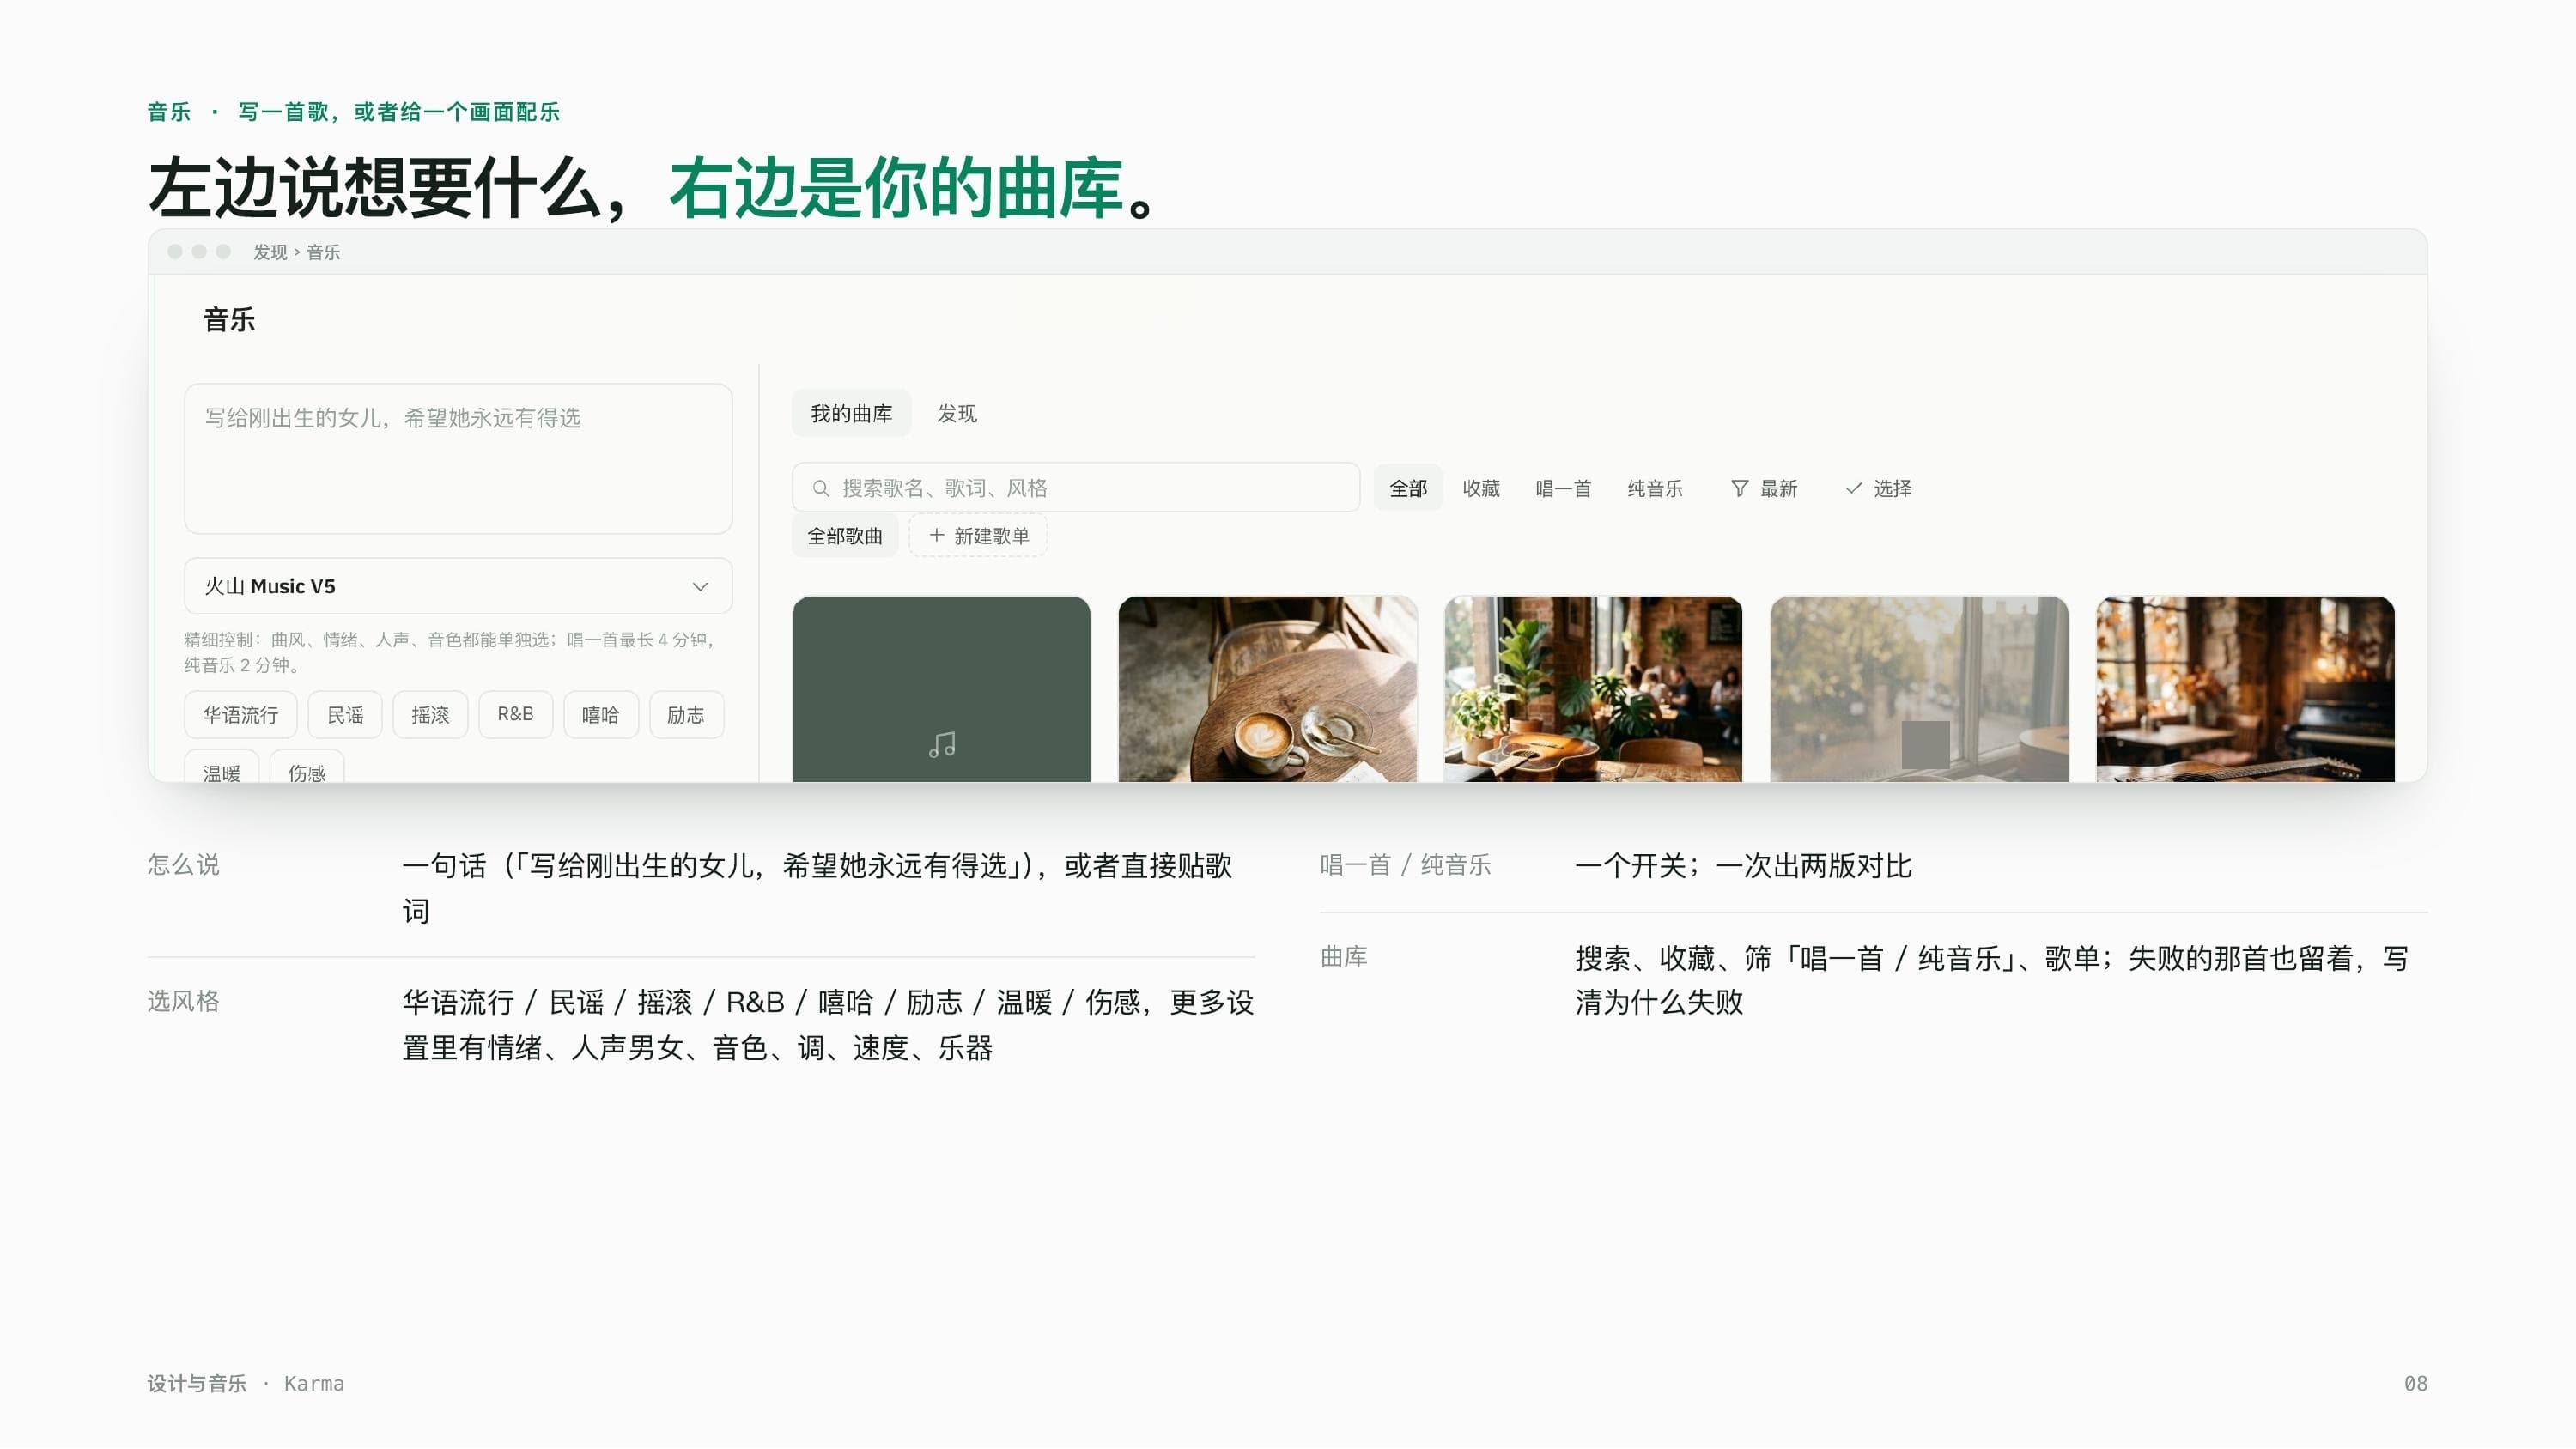Expand the 火山 Music V5 model dropdown

click(x=458, y=586)
